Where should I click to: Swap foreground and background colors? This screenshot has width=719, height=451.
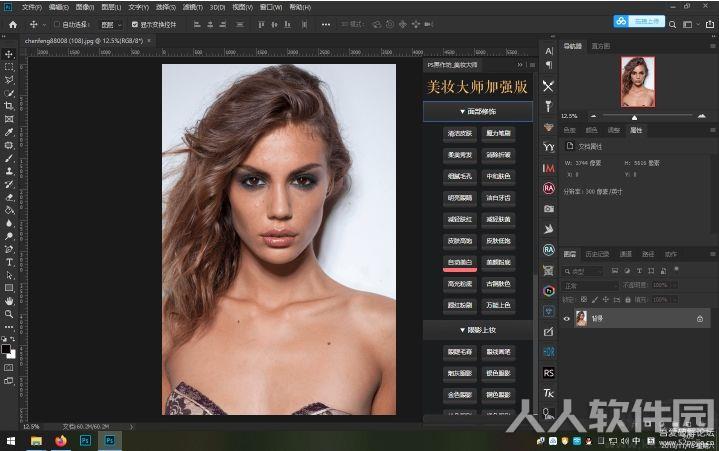pyautogui.click(x=12, y=339)
